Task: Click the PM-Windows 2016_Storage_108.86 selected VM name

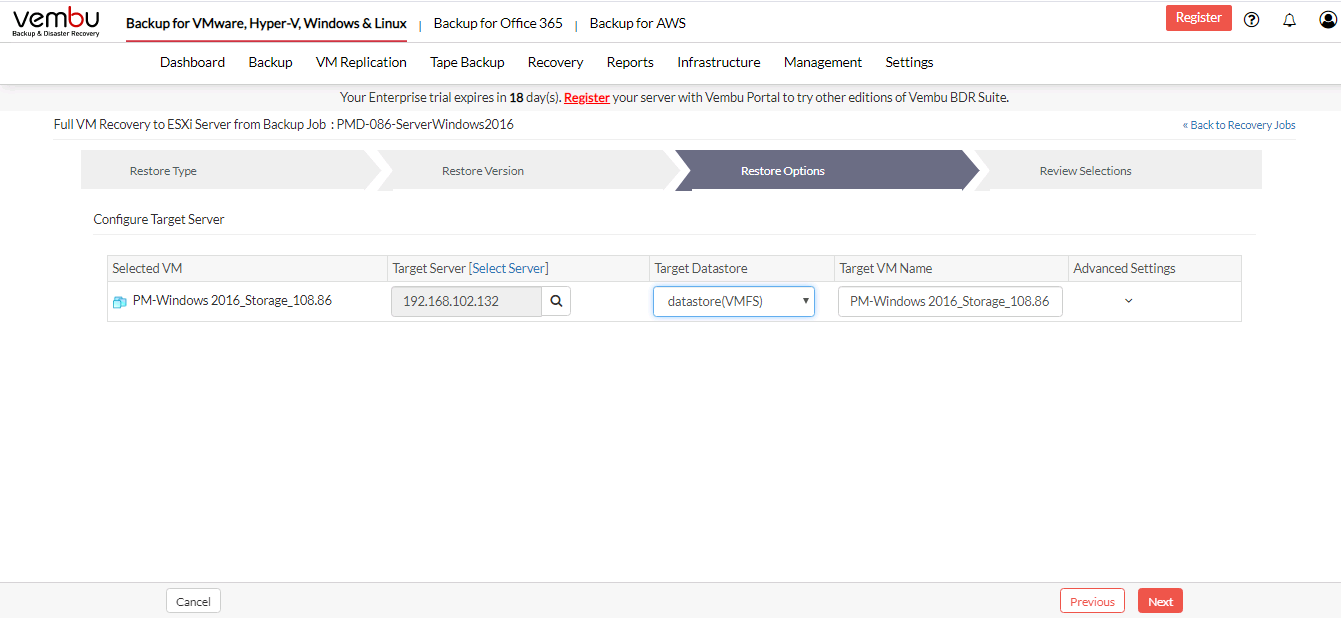Action: click(x=232, y=300)
